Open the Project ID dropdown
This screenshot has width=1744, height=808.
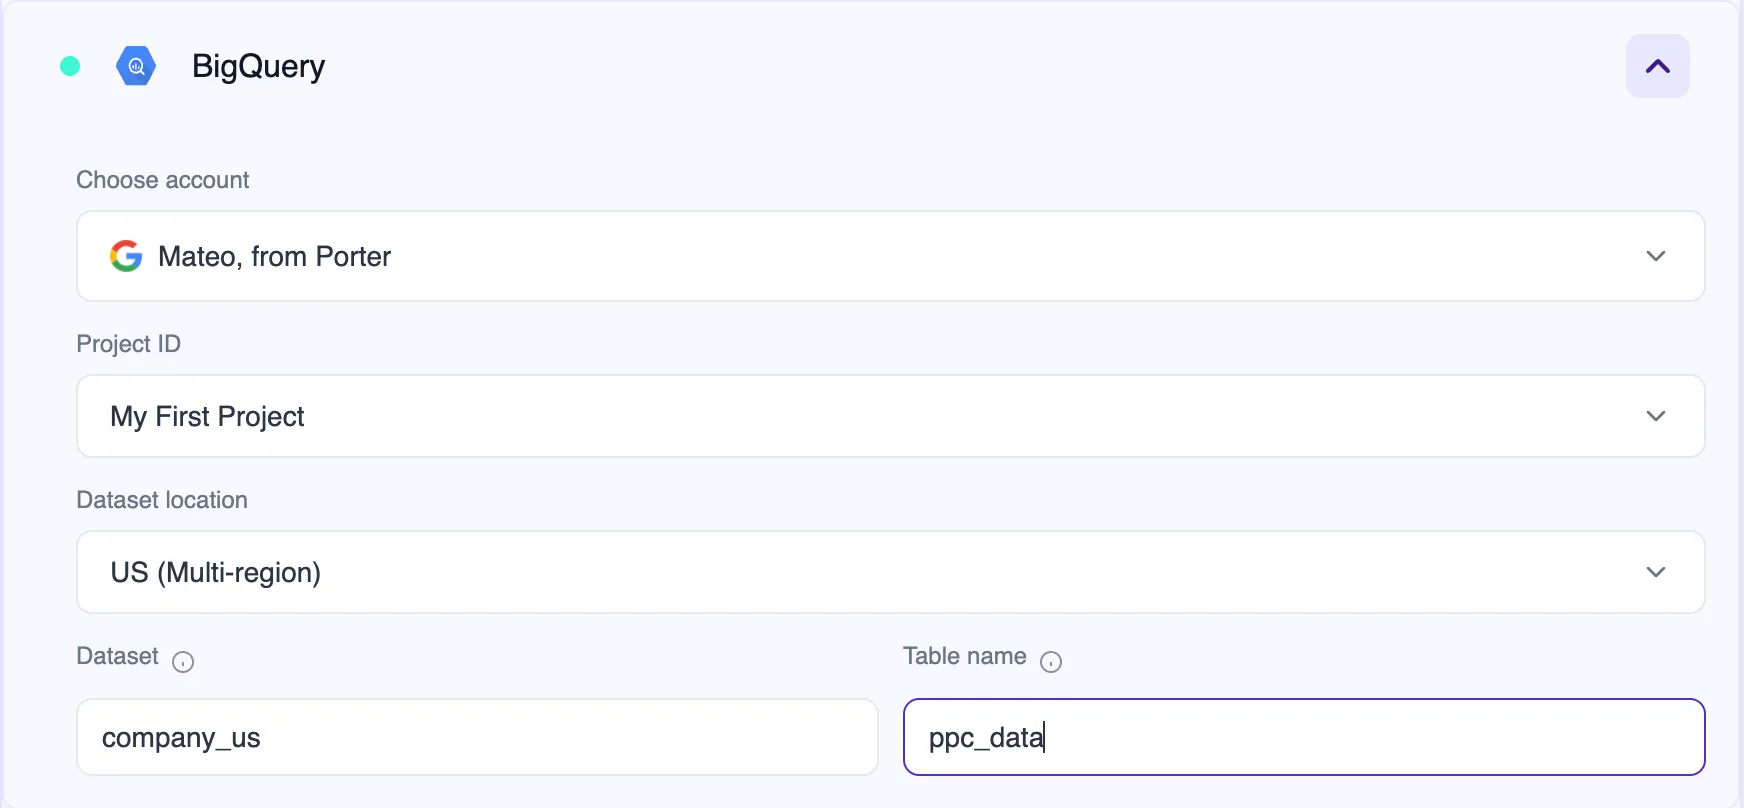coord(890,416)
